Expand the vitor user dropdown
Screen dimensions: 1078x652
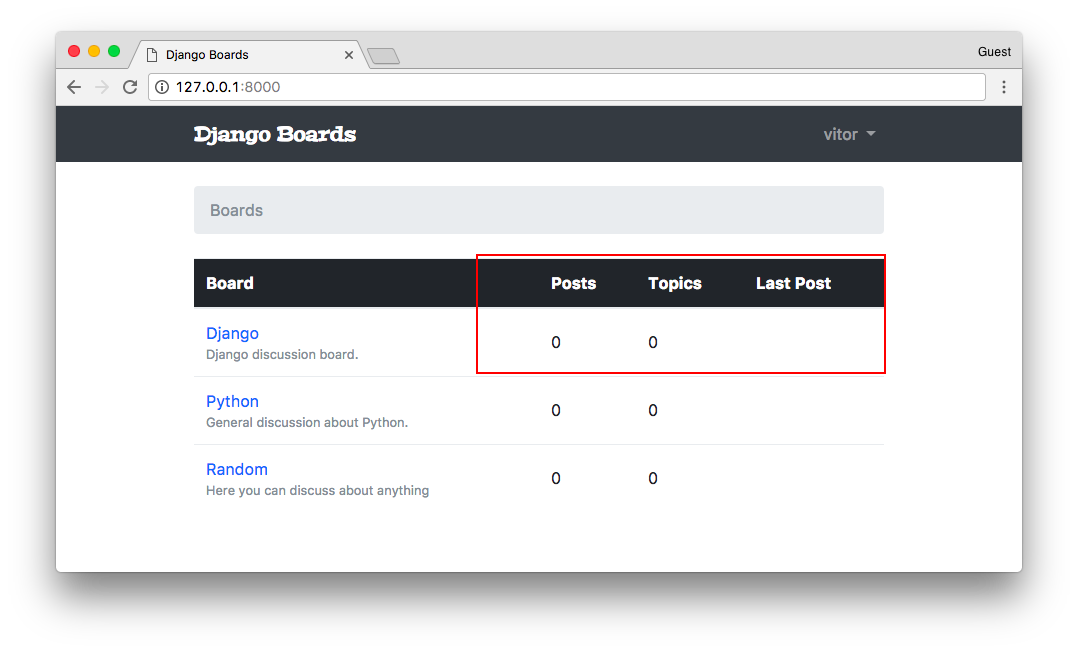pos(849,134)
